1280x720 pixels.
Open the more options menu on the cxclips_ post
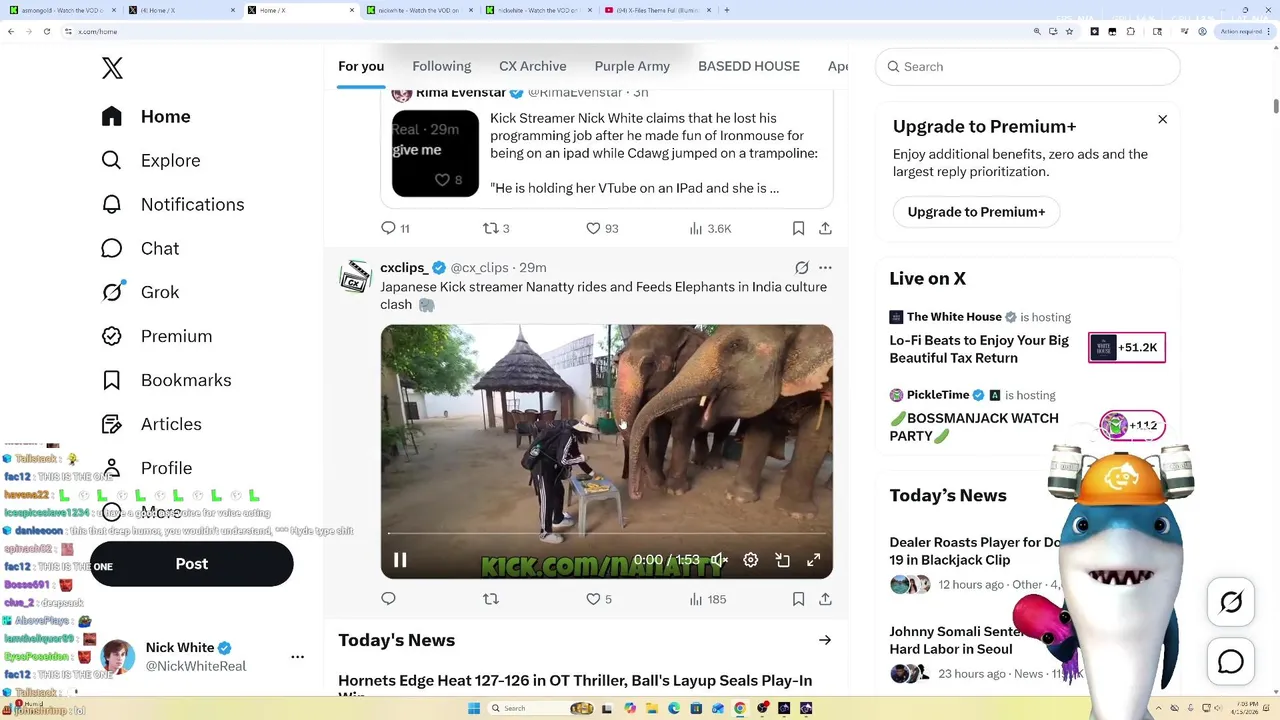point(825,268)
